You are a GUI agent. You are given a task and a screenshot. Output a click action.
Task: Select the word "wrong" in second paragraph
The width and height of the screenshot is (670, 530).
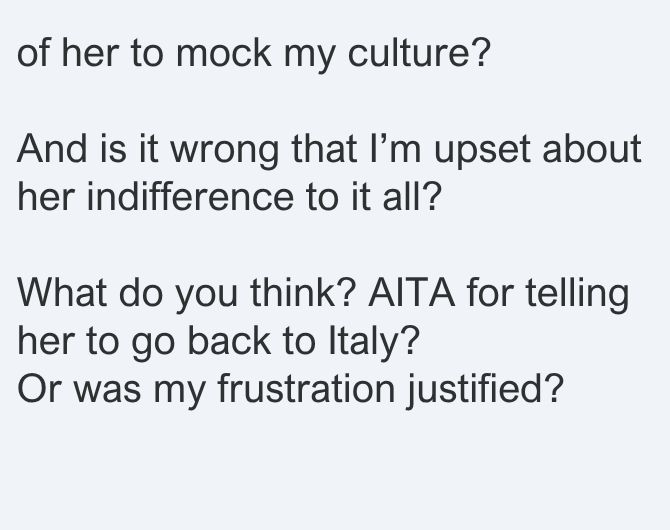point(225,151)
